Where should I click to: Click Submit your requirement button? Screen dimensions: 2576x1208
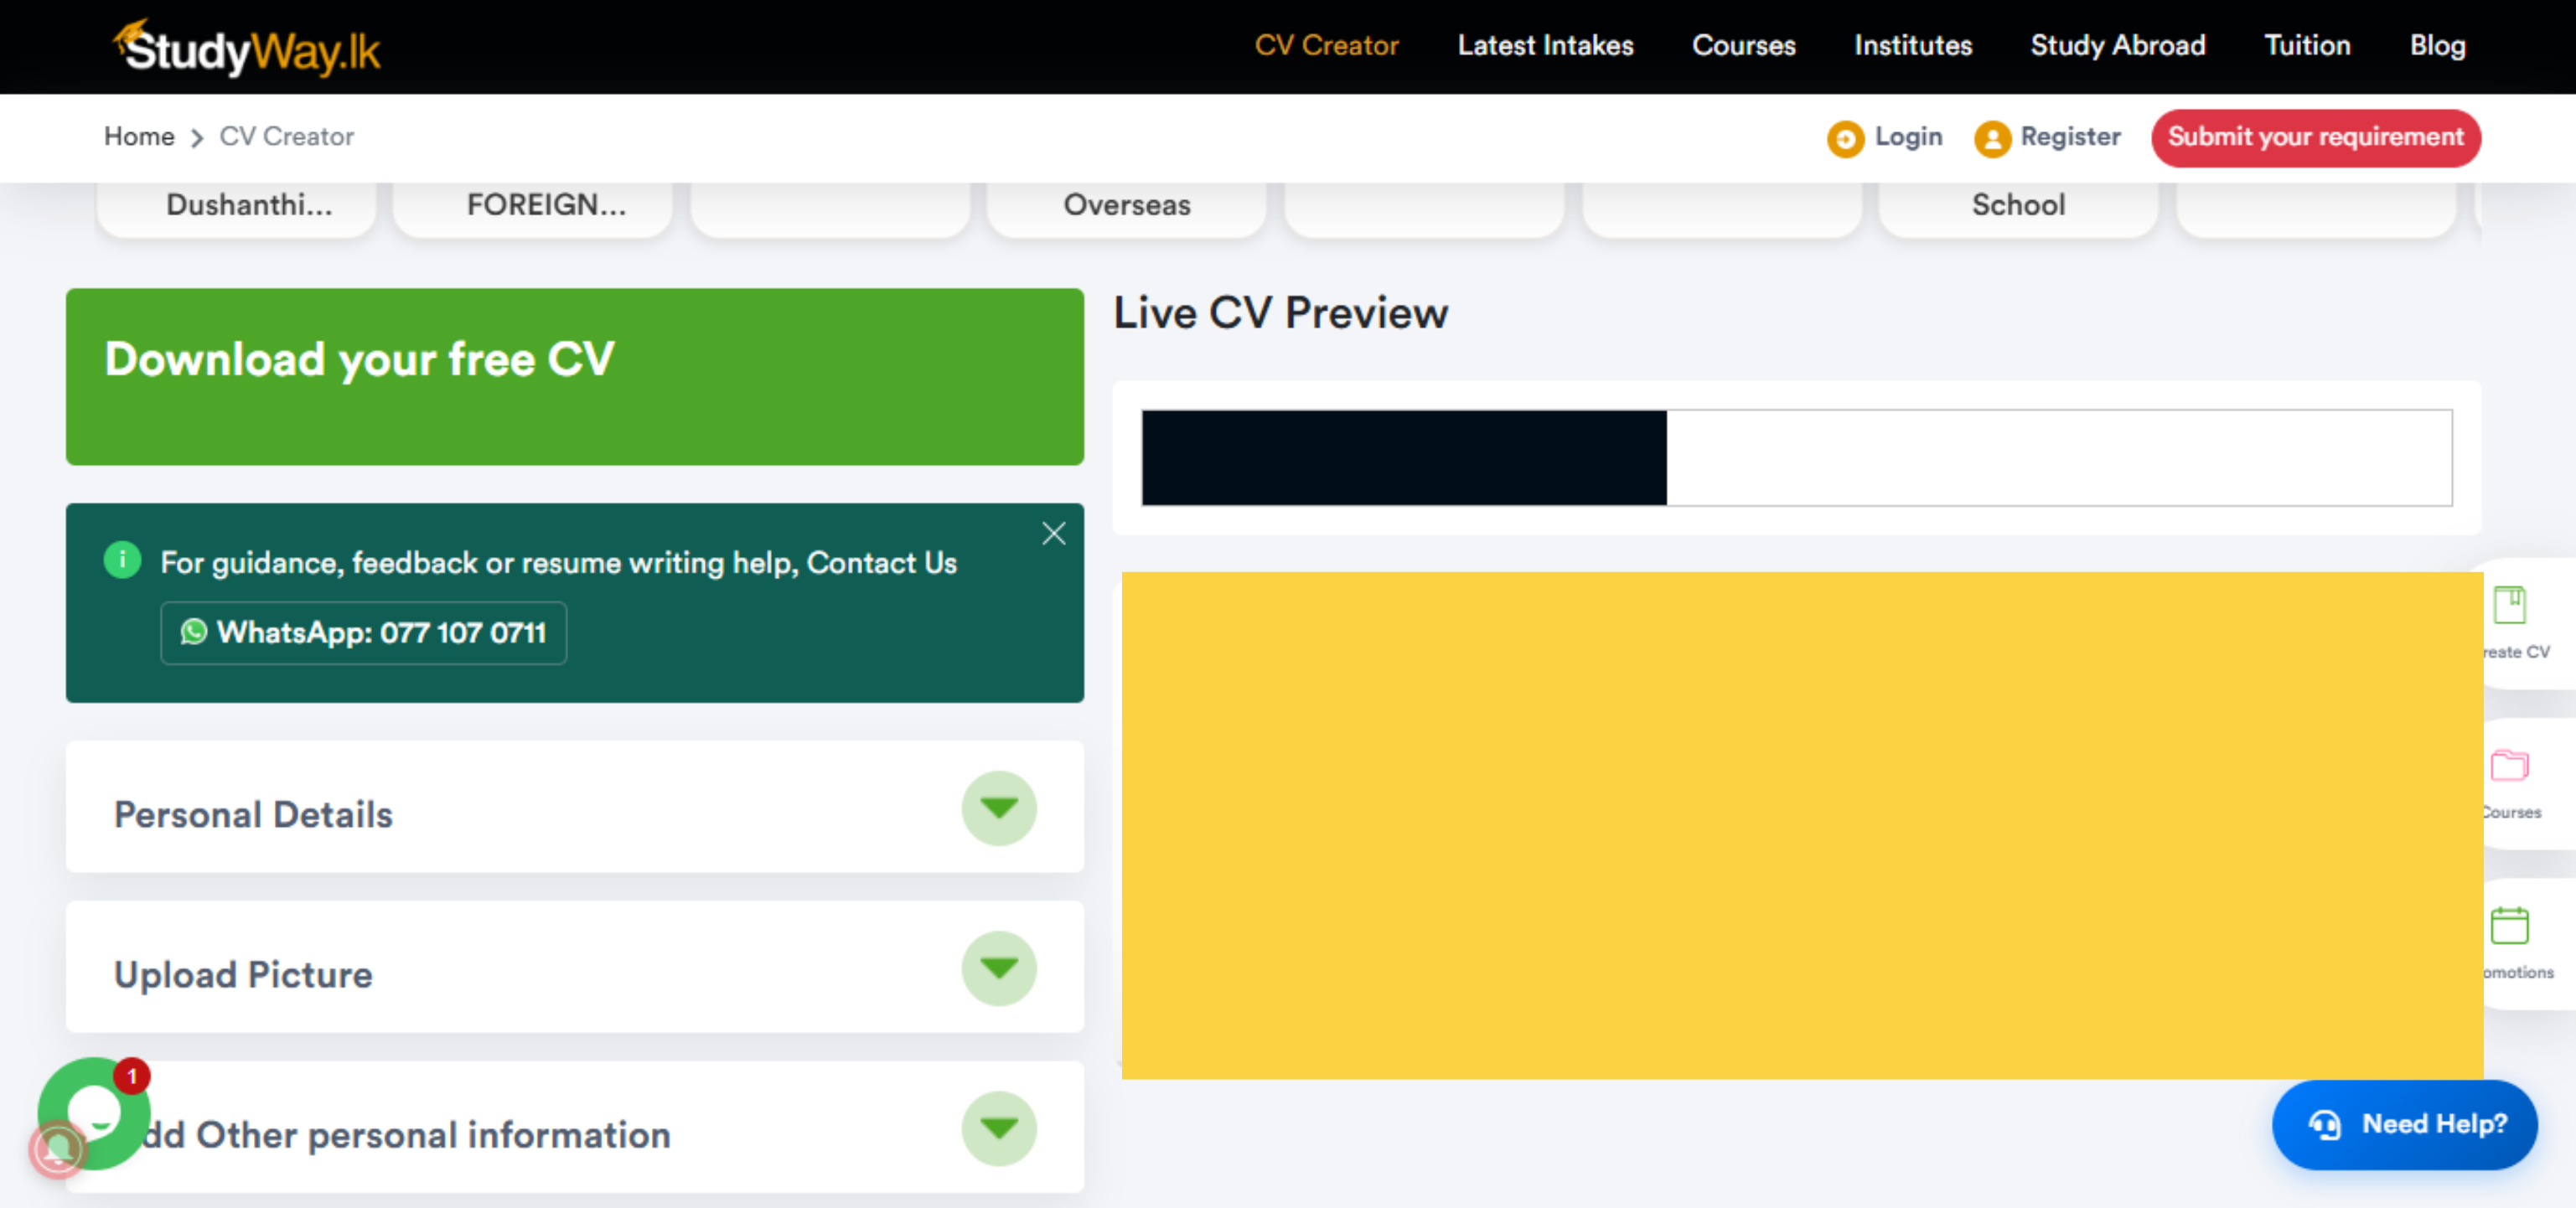[x=2315, y=138]
